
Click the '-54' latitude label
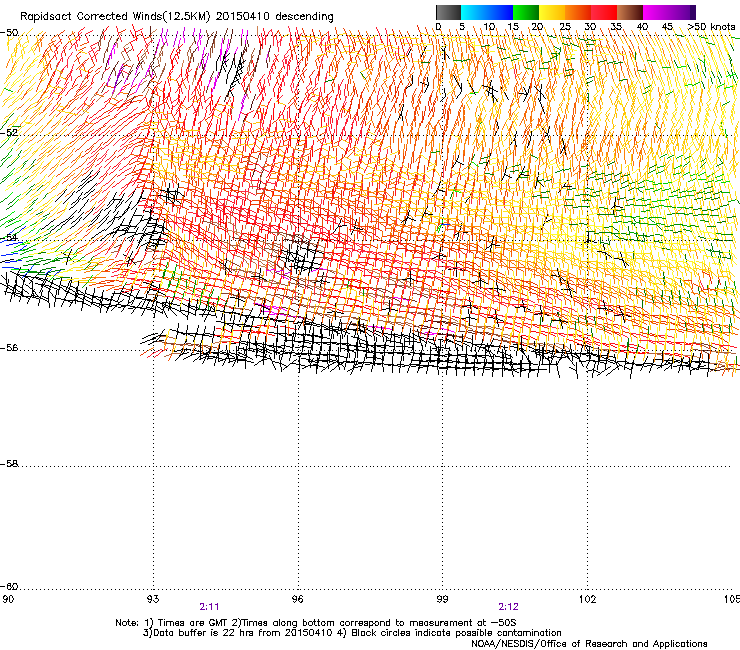[x=9, y=238]
